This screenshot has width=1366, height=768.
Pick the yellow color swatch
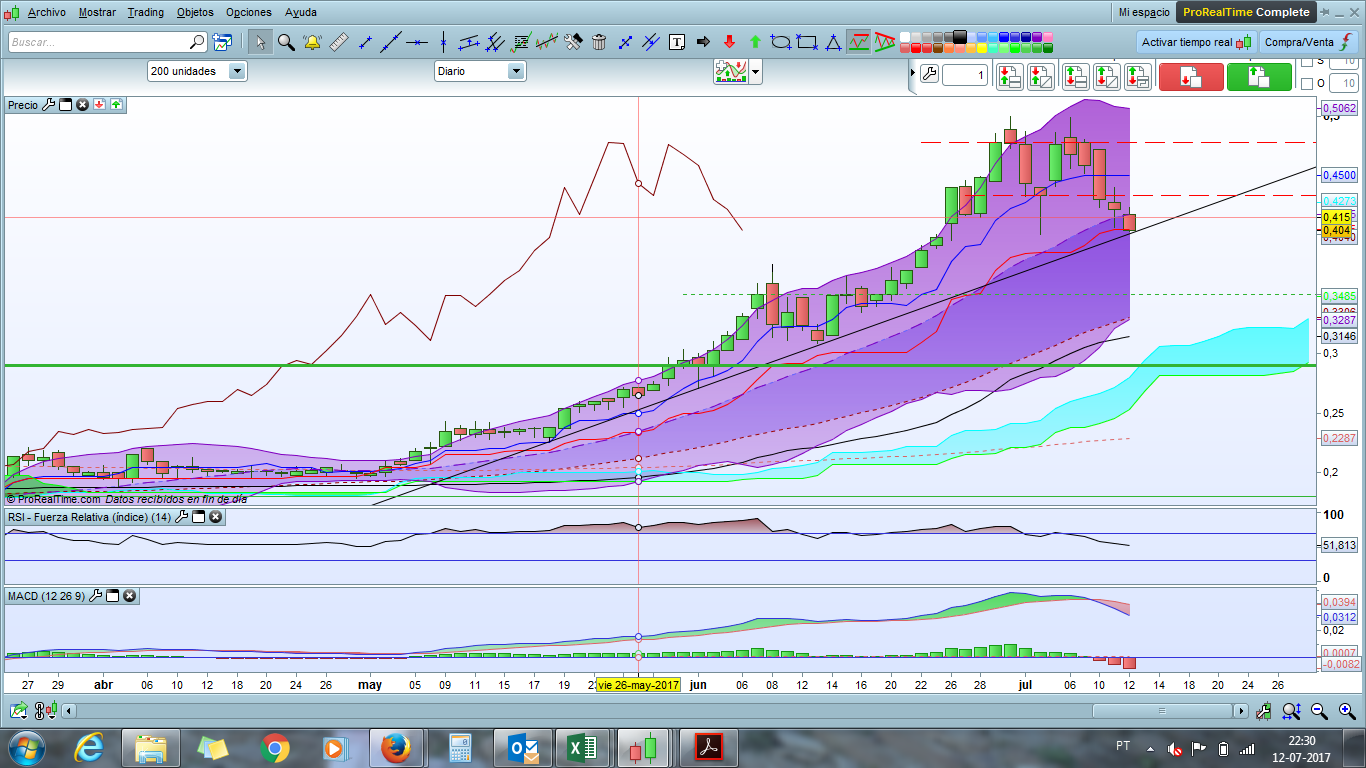[982, 48]
